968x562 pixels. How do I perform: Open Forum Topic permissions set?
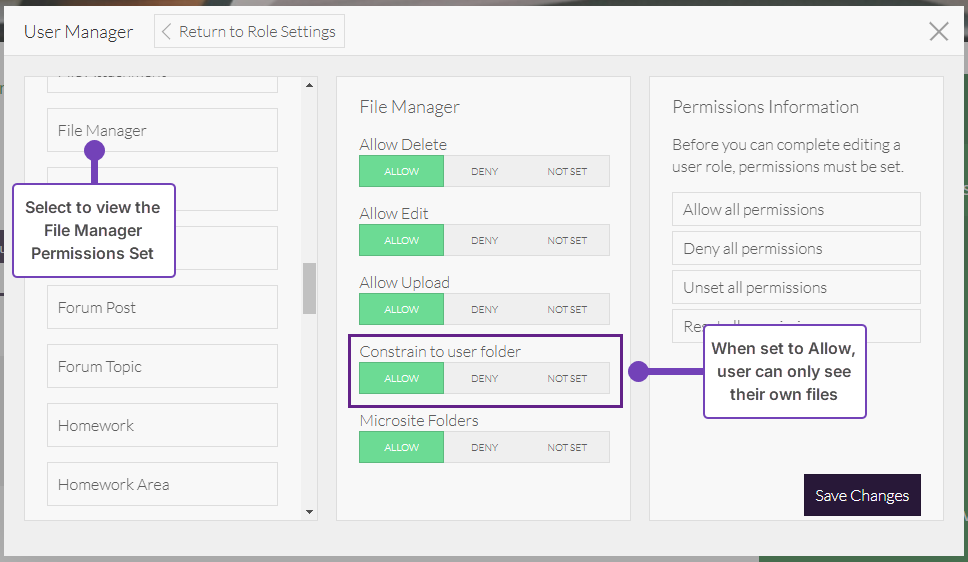(x=162, y=366)
